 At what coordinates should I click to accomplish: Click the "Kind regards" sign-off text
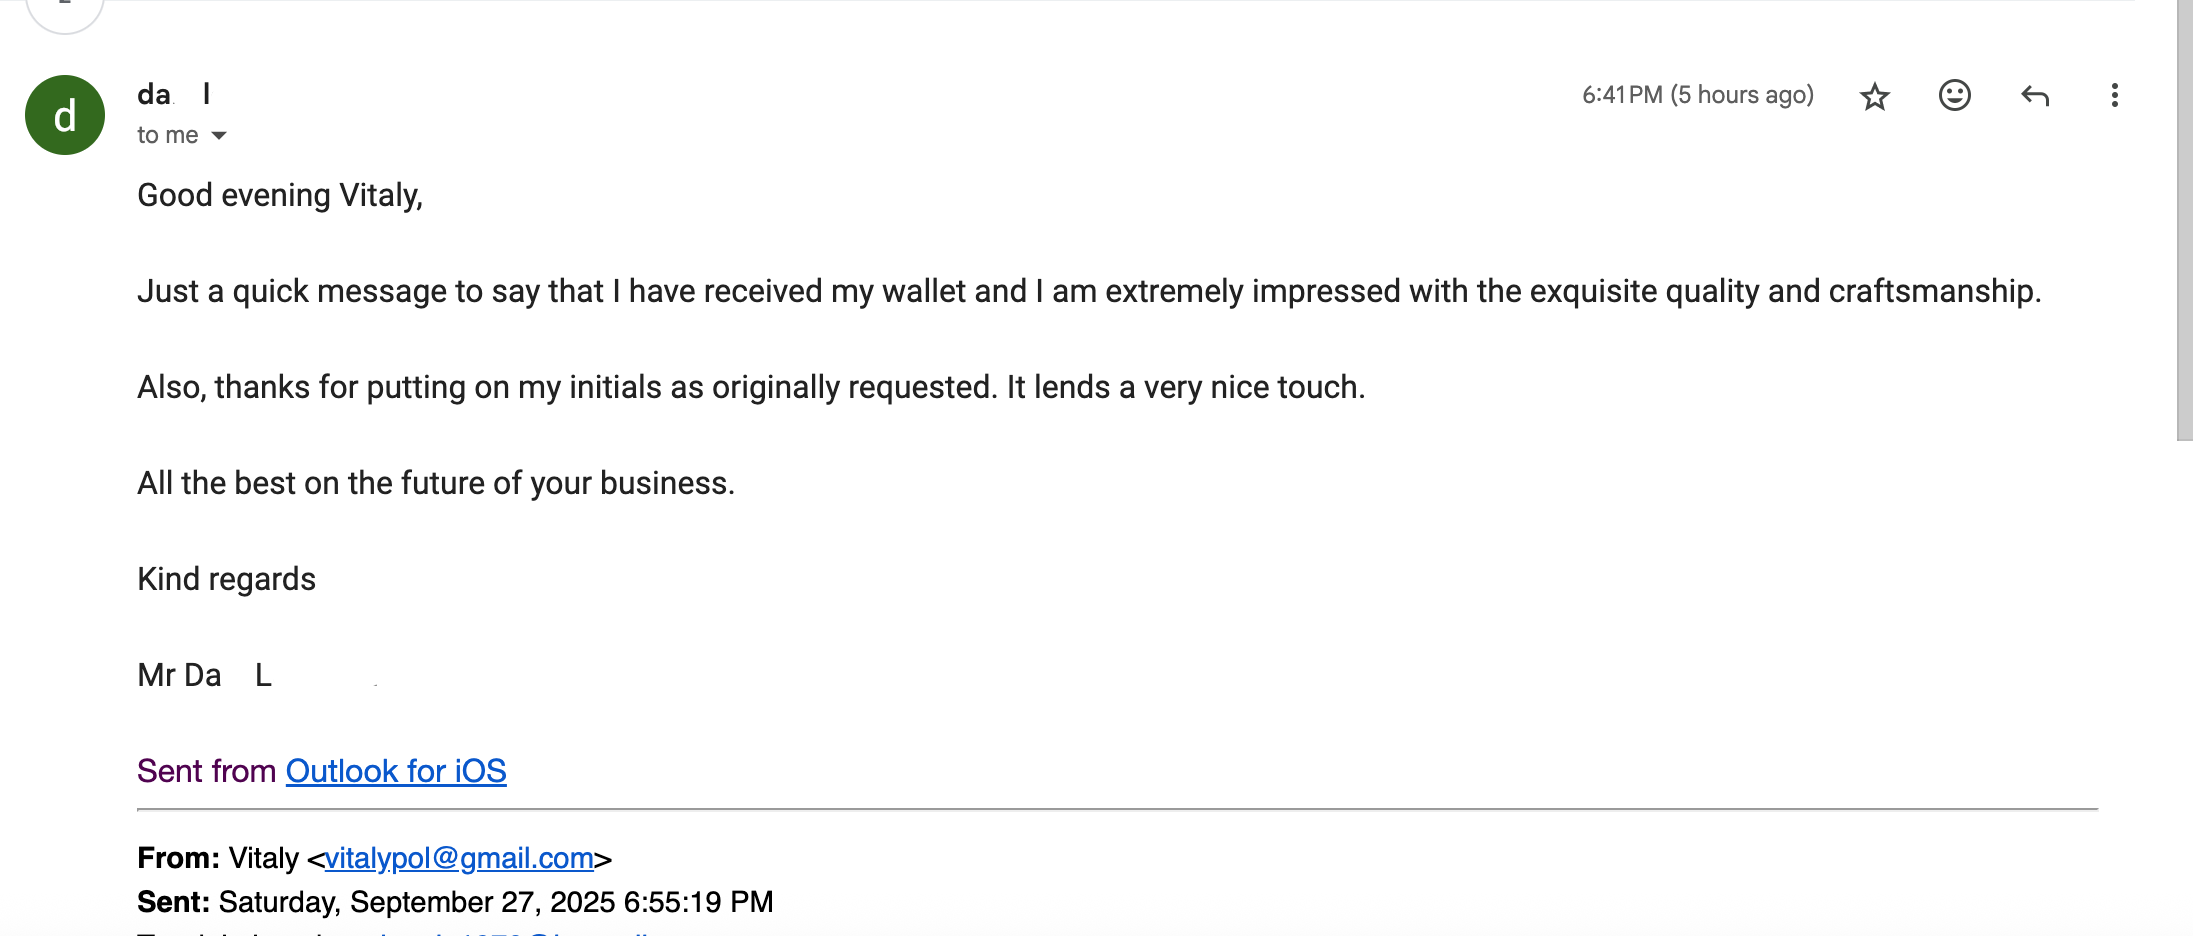226,579
